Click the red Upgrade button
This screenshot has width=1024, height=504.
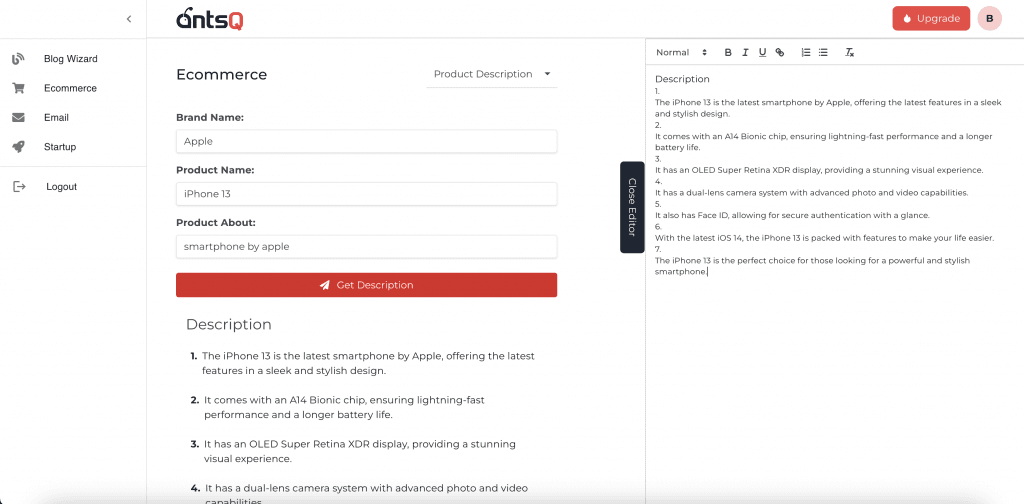pos(931,18)
